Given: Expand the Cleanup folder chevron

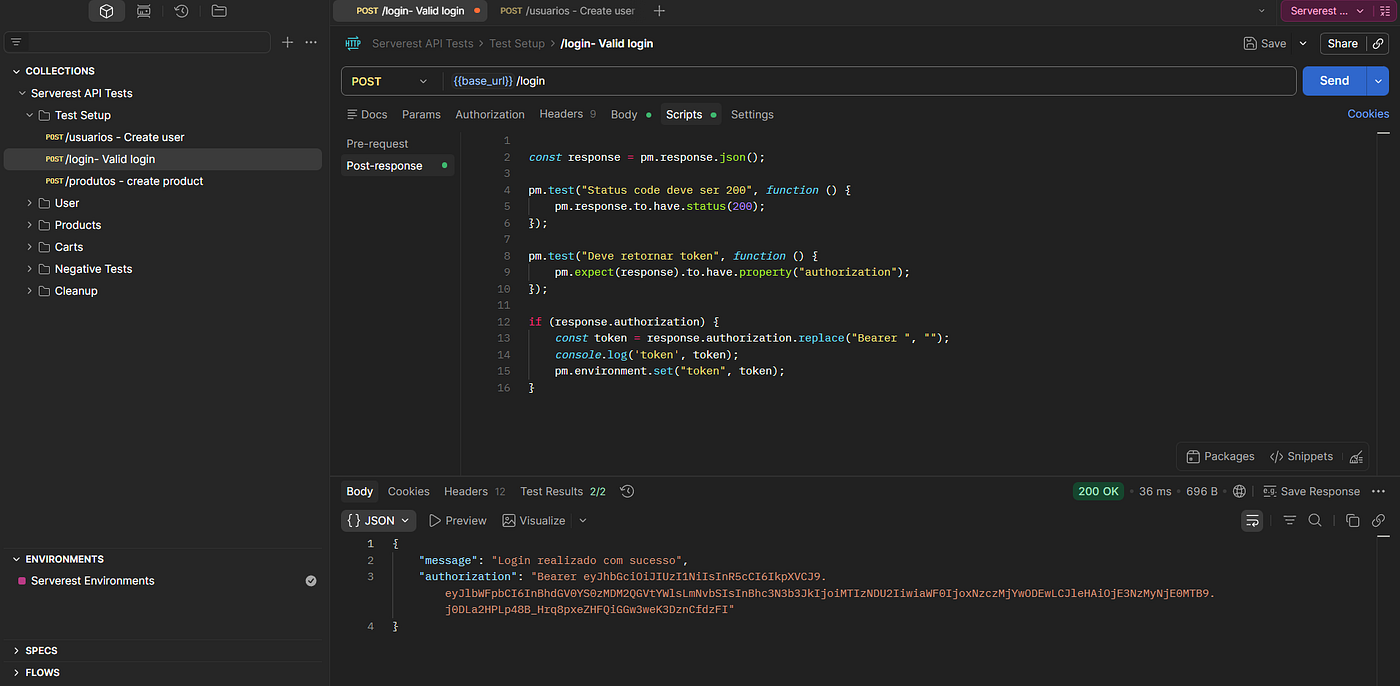Looking at the screenshot, I should (x=30, y=291).
